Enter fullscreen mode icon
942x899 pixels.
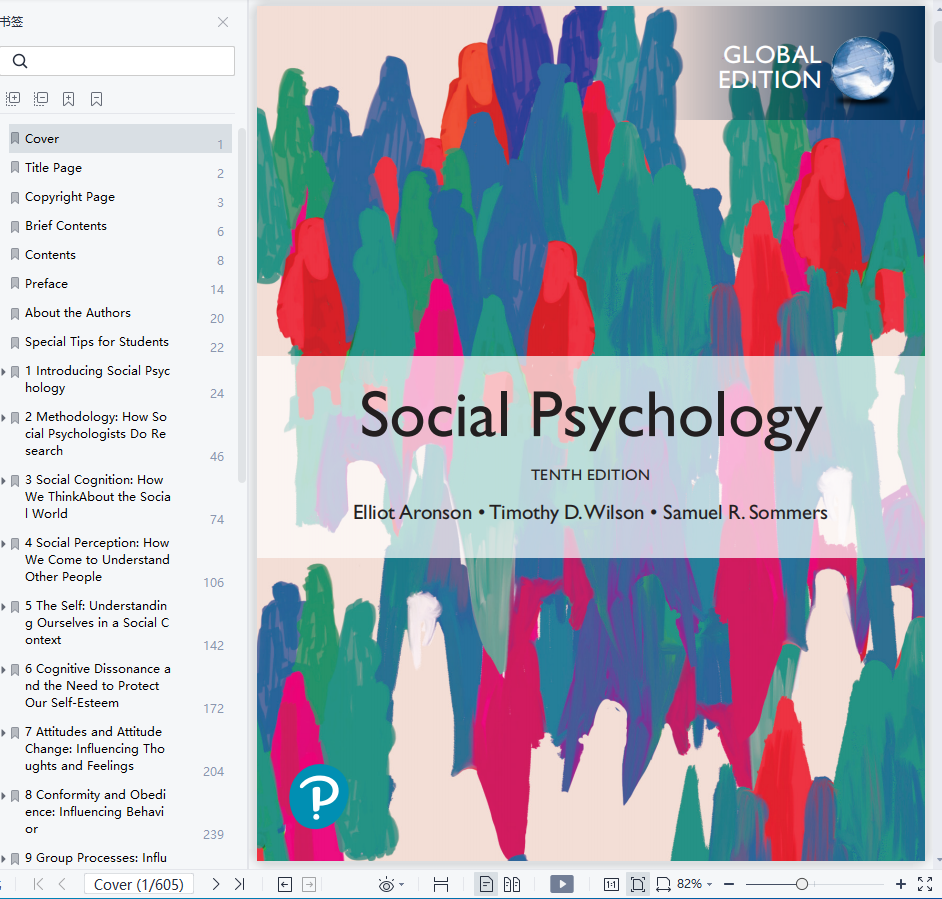[x=925, y=884]
